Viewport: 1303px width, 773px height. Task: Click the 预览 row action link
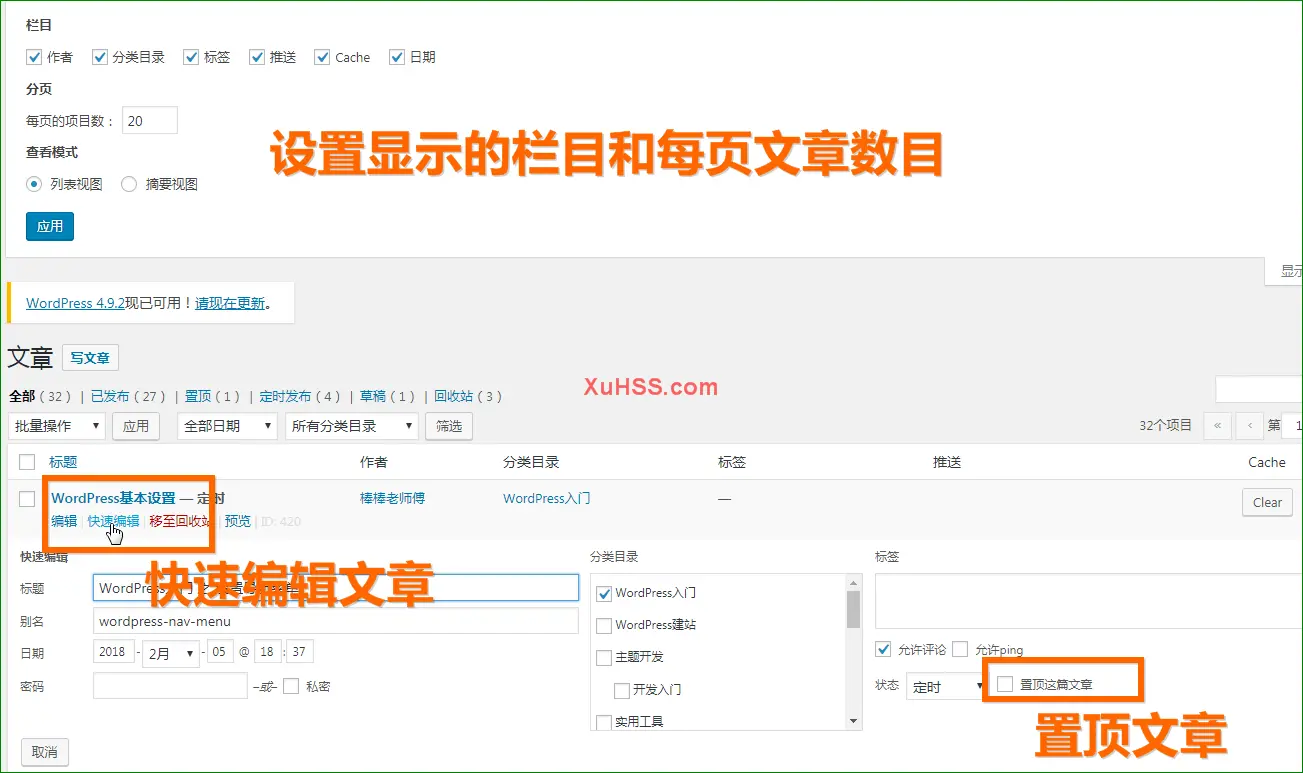pyautogui.click(x=238, y=521)
